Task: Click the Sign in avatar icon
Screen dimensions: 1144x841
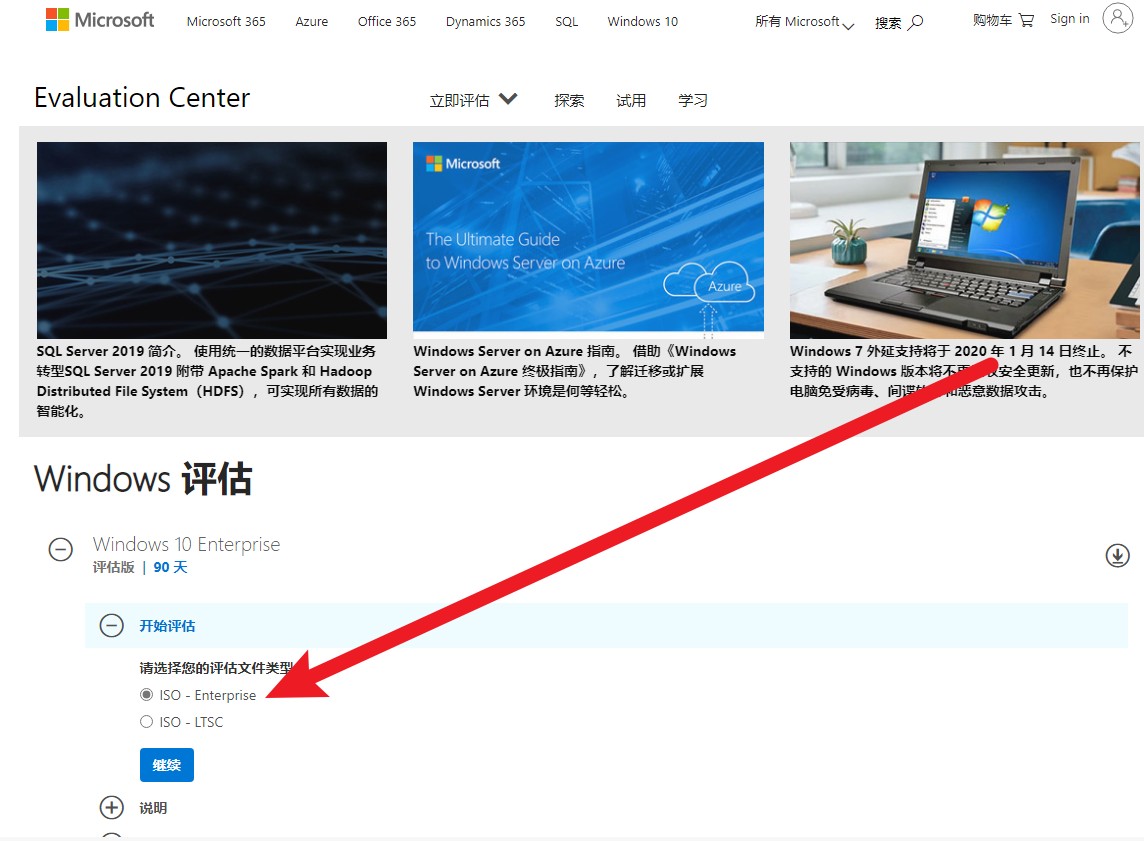Action: [1117, 18]
